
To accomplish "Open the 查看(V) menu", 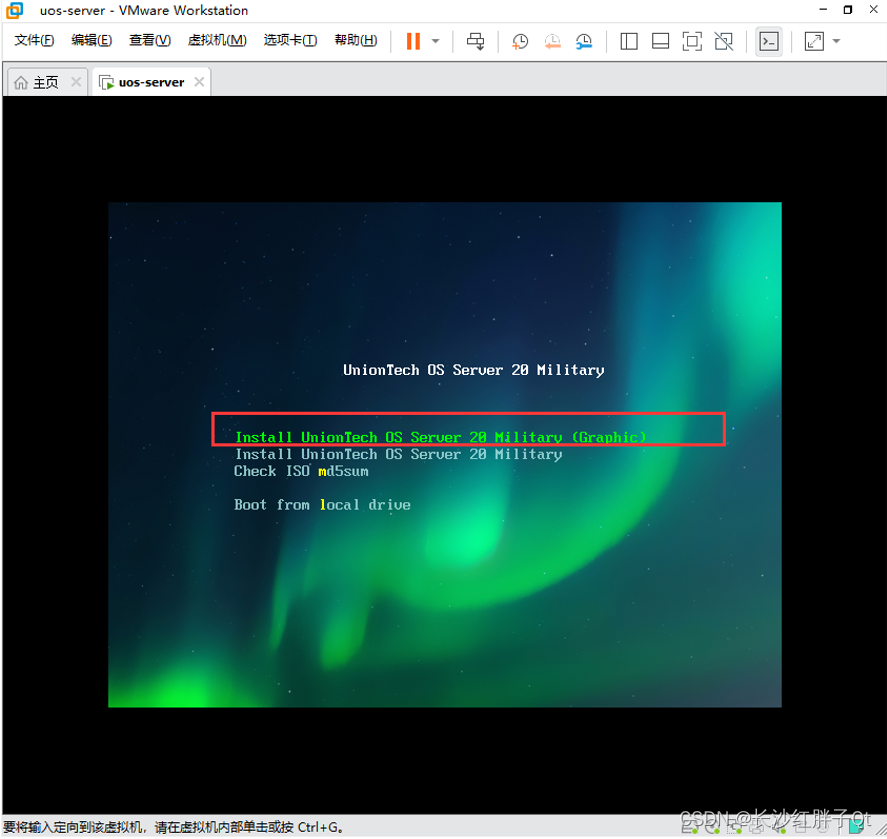I will [149, 40].
